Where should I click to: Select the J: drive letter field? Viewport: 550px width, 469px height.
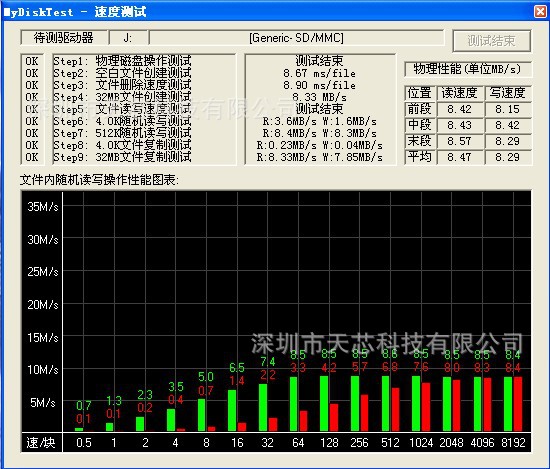pos(128,38)
